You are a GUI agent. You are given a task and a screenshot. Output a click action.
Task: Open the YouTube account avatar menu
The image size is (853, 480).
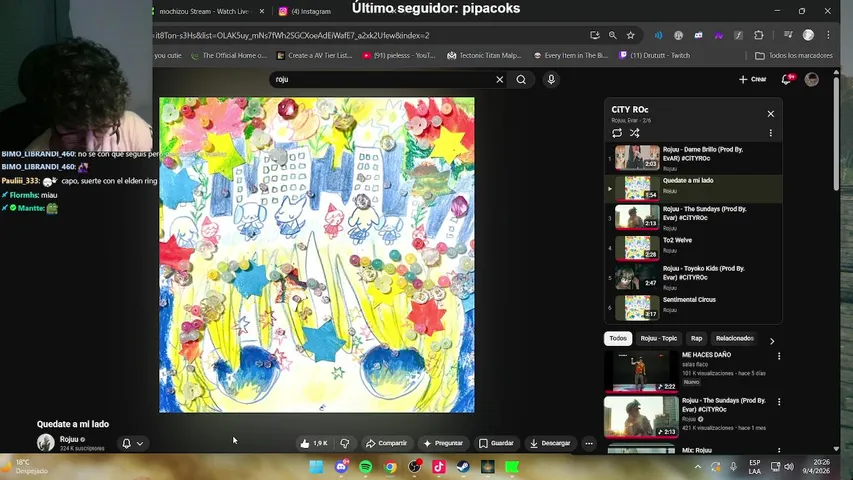tap(812, 79)
